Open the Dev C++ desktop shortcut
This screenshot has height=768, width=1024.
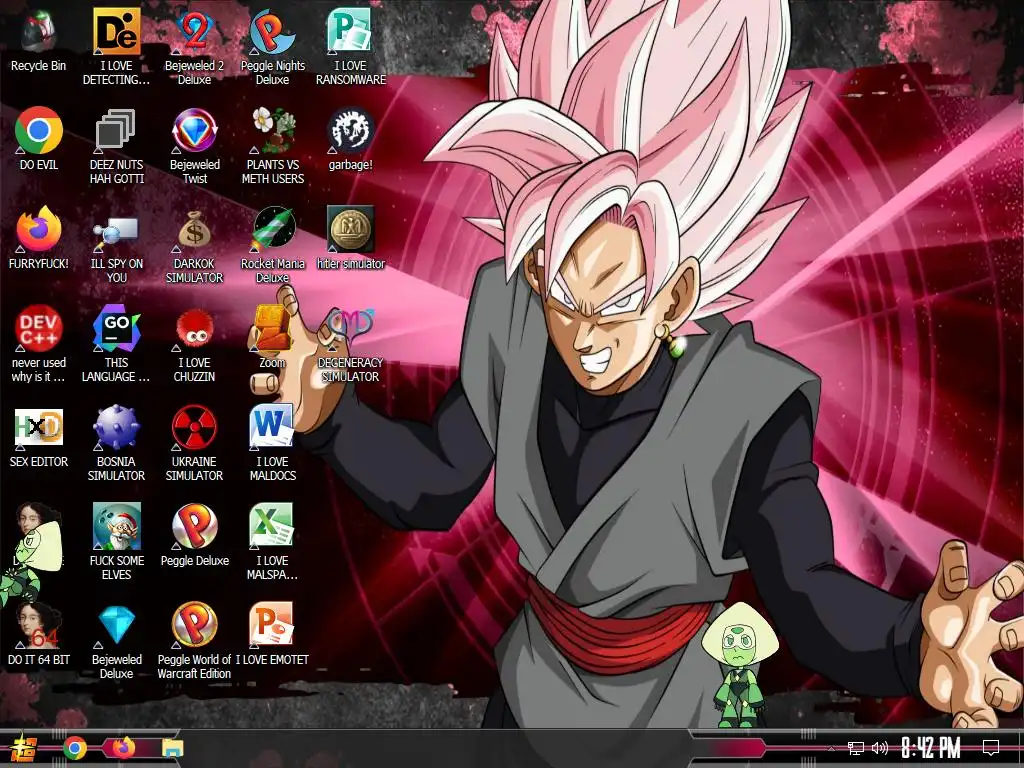point(39,344)
